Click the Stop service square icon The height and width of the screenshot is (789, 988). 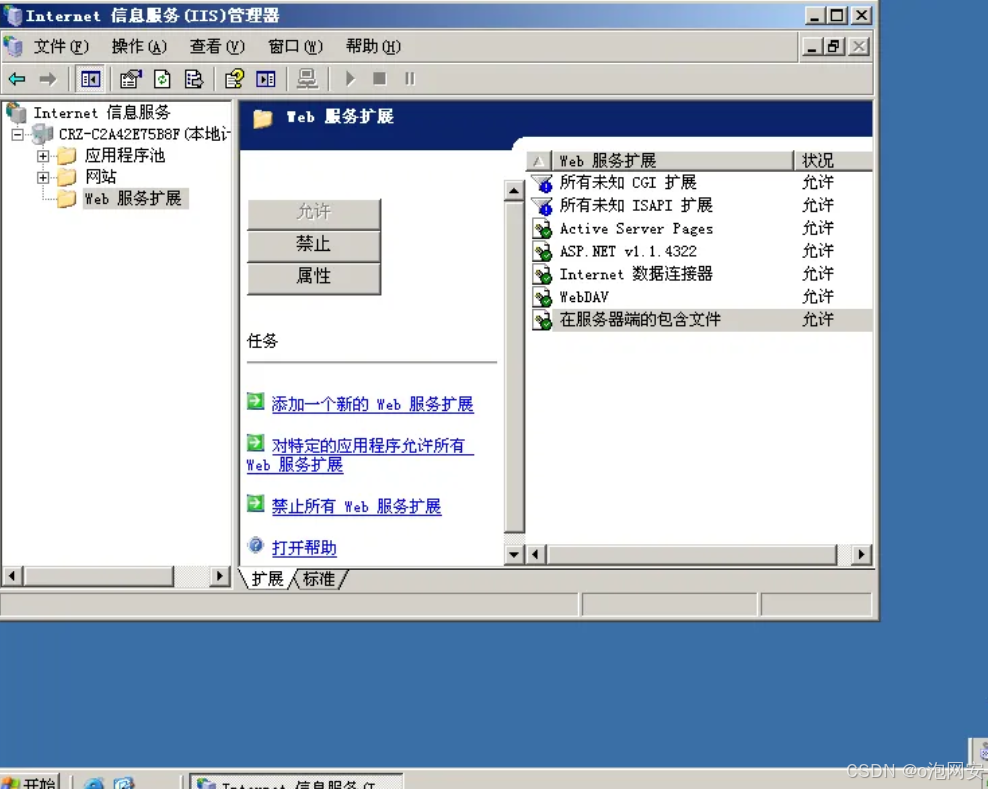379,78
